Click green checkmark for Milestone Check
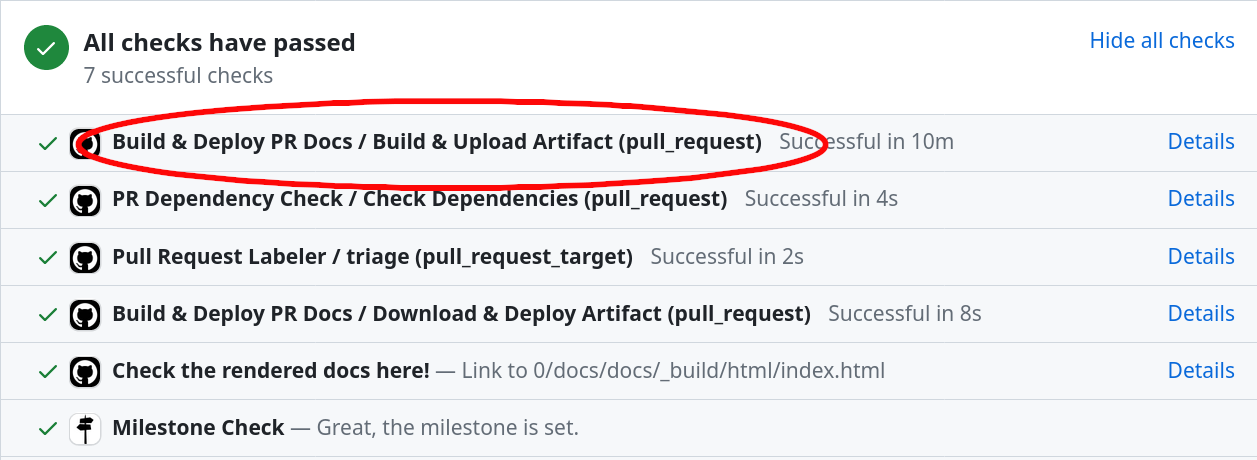This screenshot has width=1257, height=460. (x=47, y=429)
